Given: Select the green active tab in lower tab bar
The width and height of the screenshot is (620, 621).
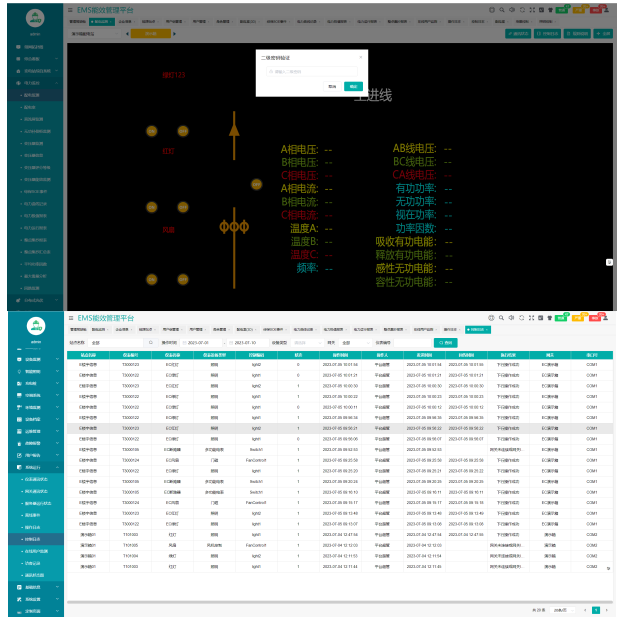Looking at the screenshot, I should click(x=476, y=328).
